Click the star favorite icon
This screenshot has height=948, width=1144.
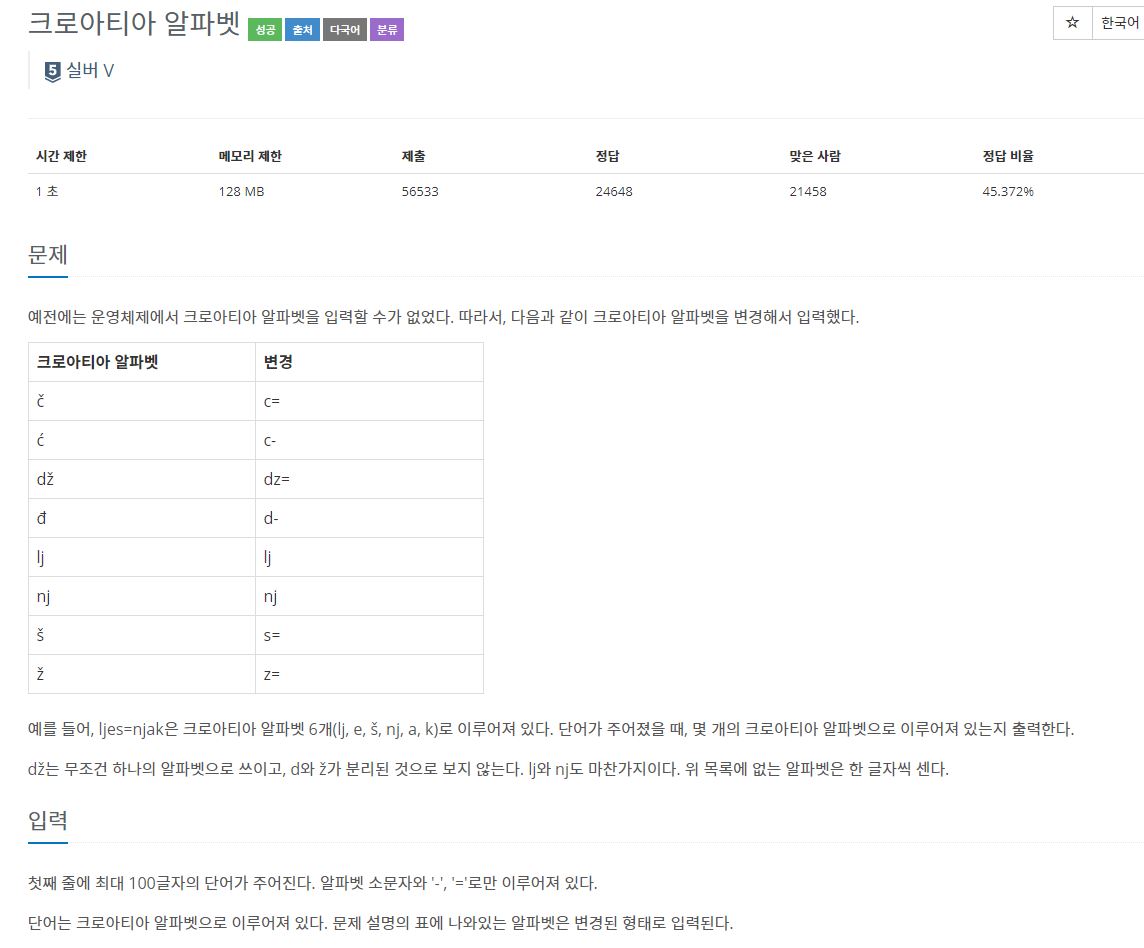[x=1072, y=23]
